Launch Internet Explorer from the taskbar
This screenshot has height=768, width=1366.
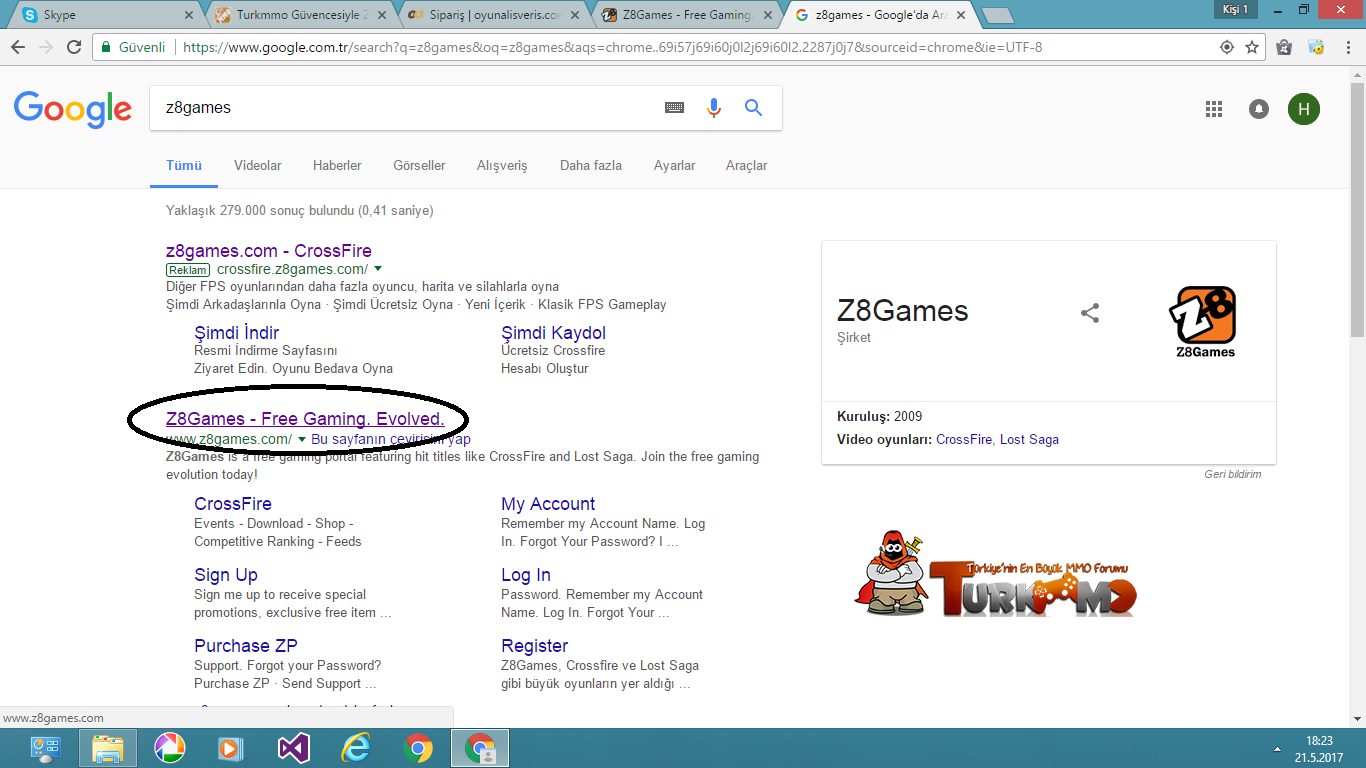(355, 748)
